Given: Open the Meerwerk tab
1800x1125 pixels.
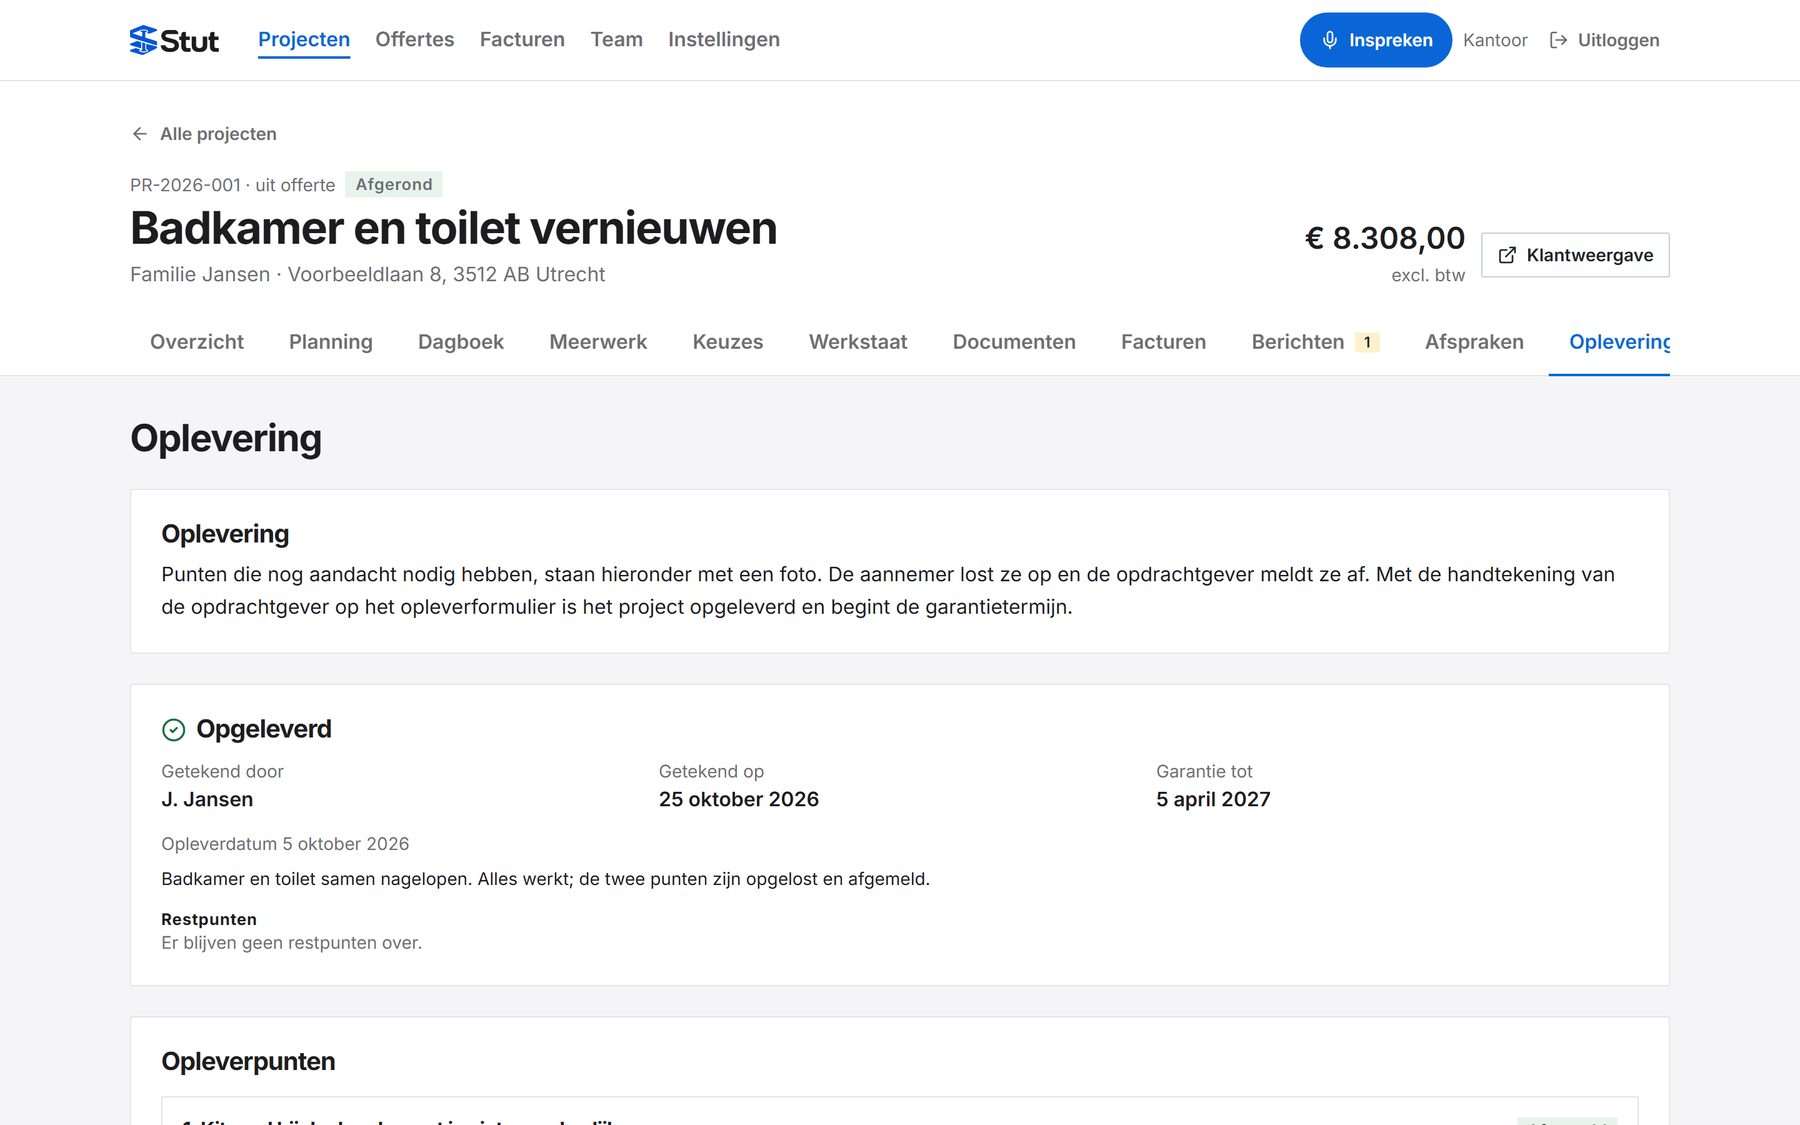Looking at the screenshot, I should coord(598,342).
